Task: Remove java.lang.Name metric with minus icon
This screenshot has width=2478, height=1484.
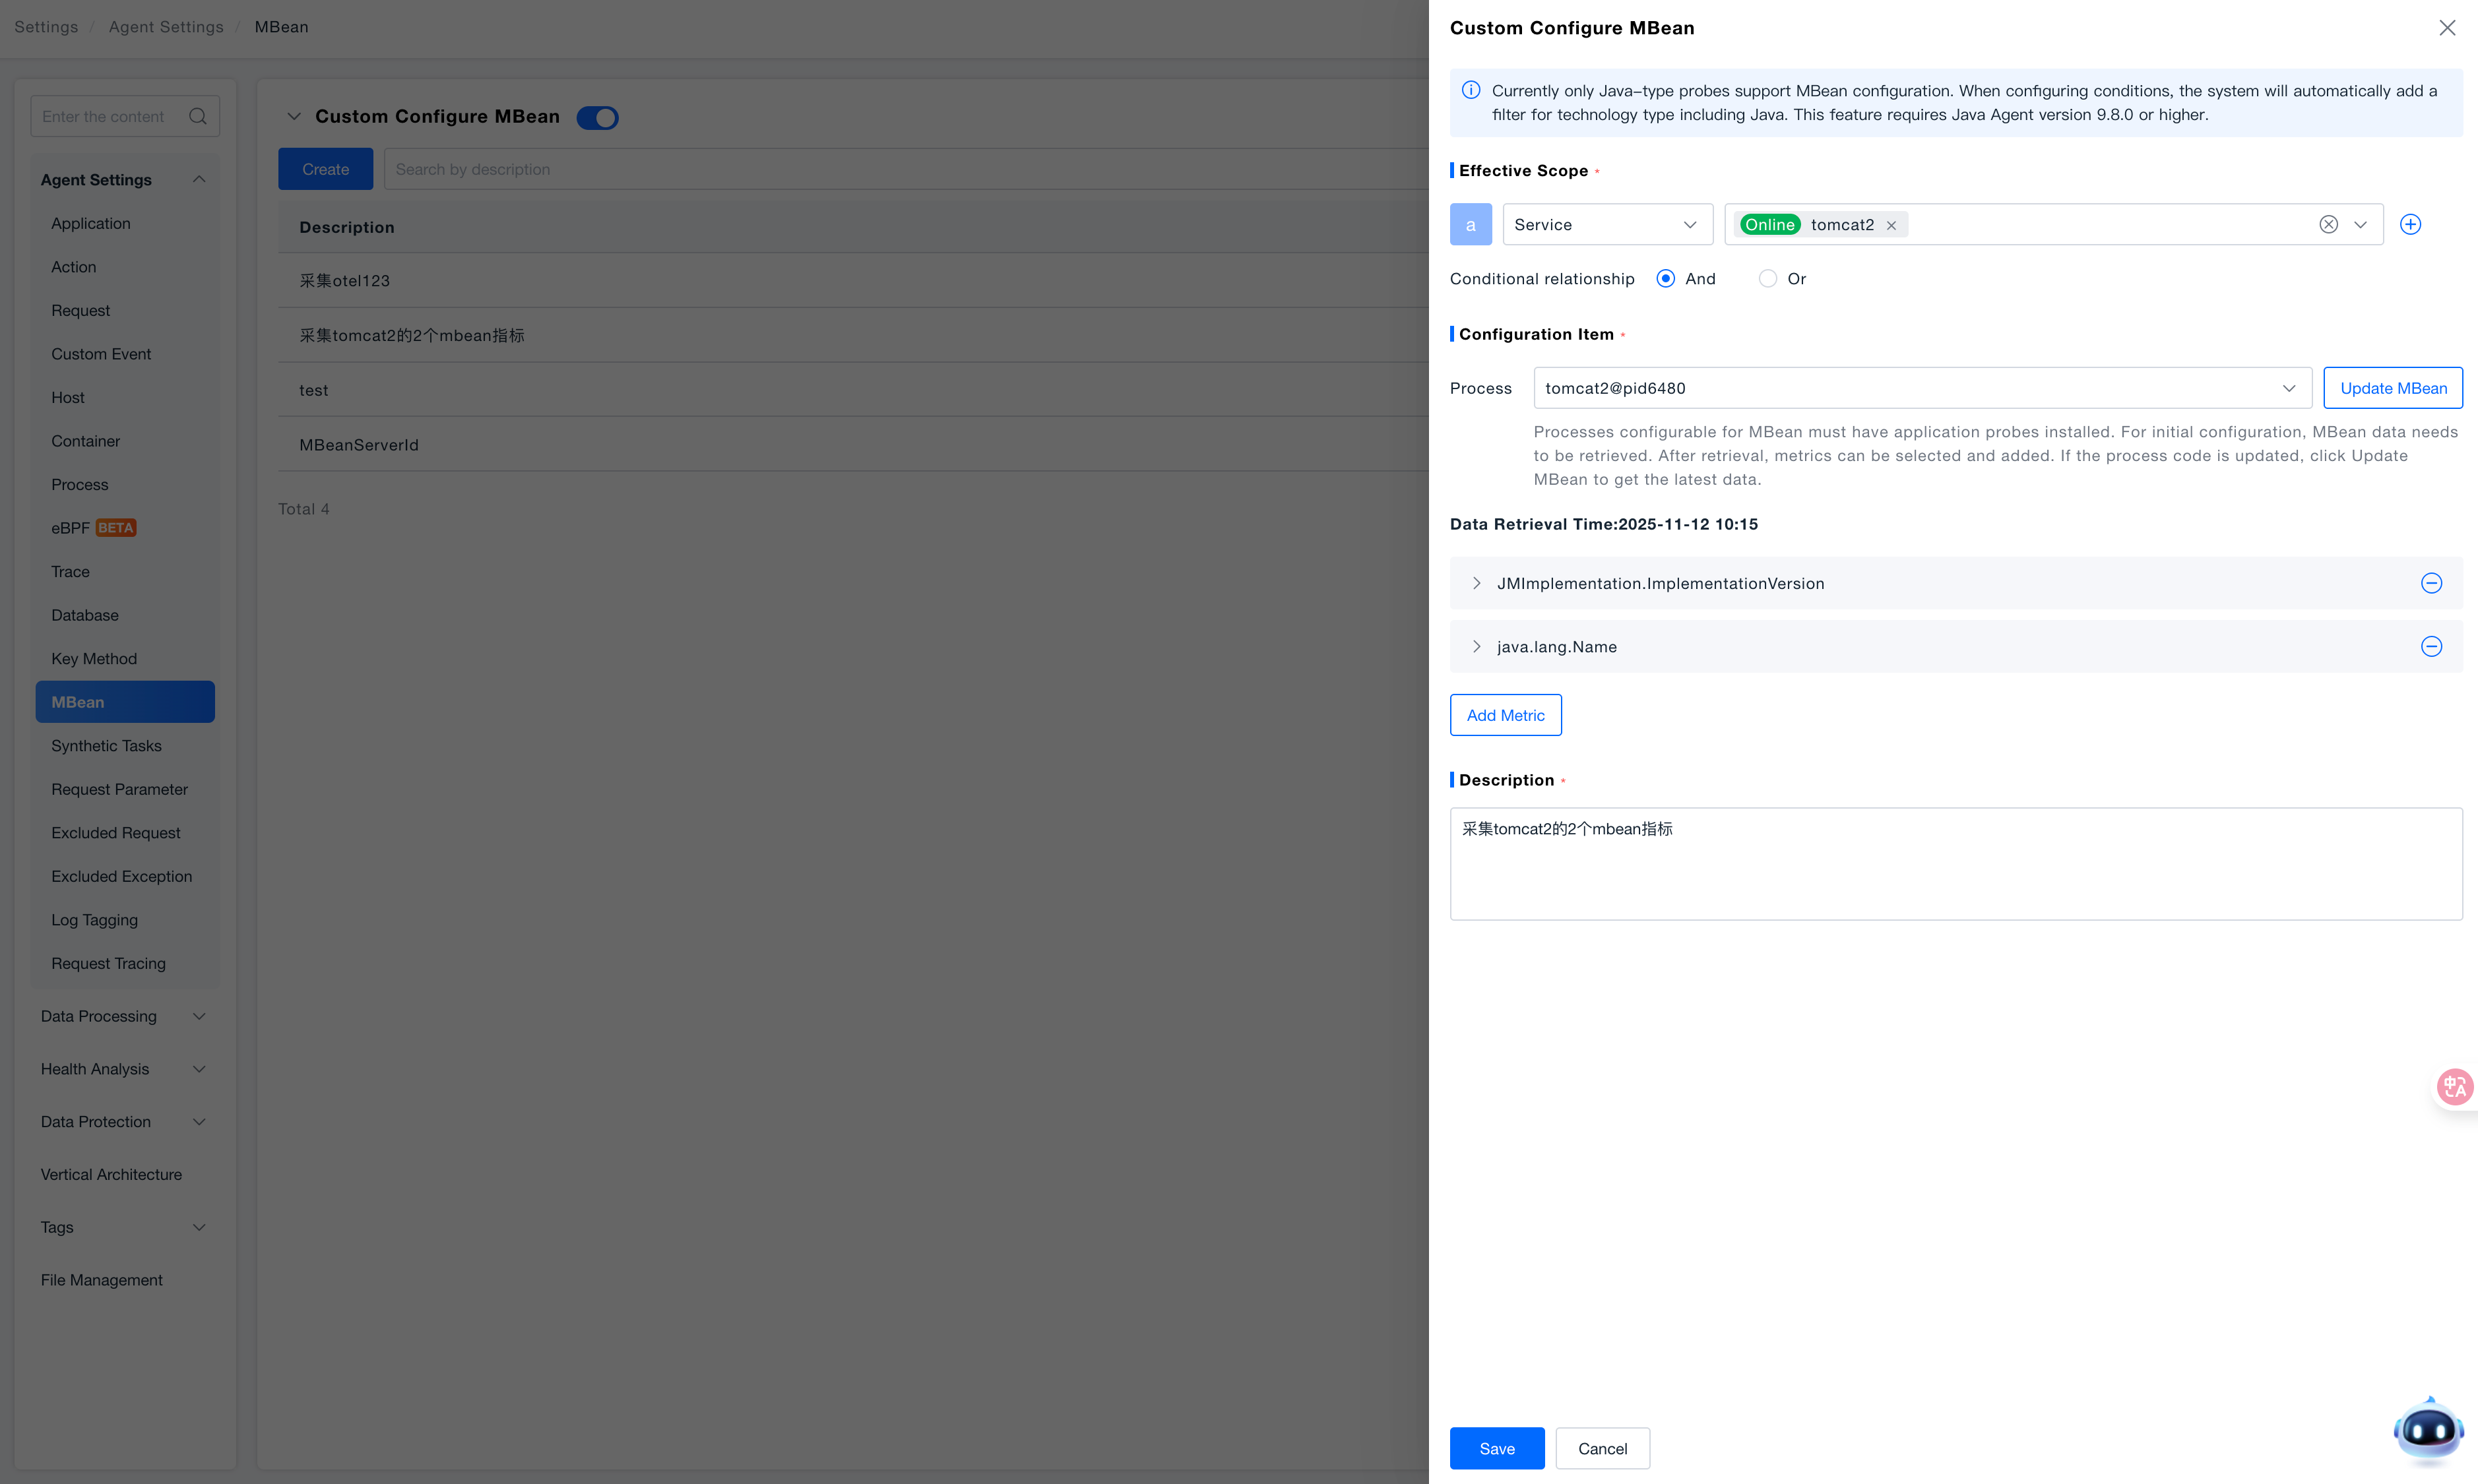Action: click(x=2431, y=646)
